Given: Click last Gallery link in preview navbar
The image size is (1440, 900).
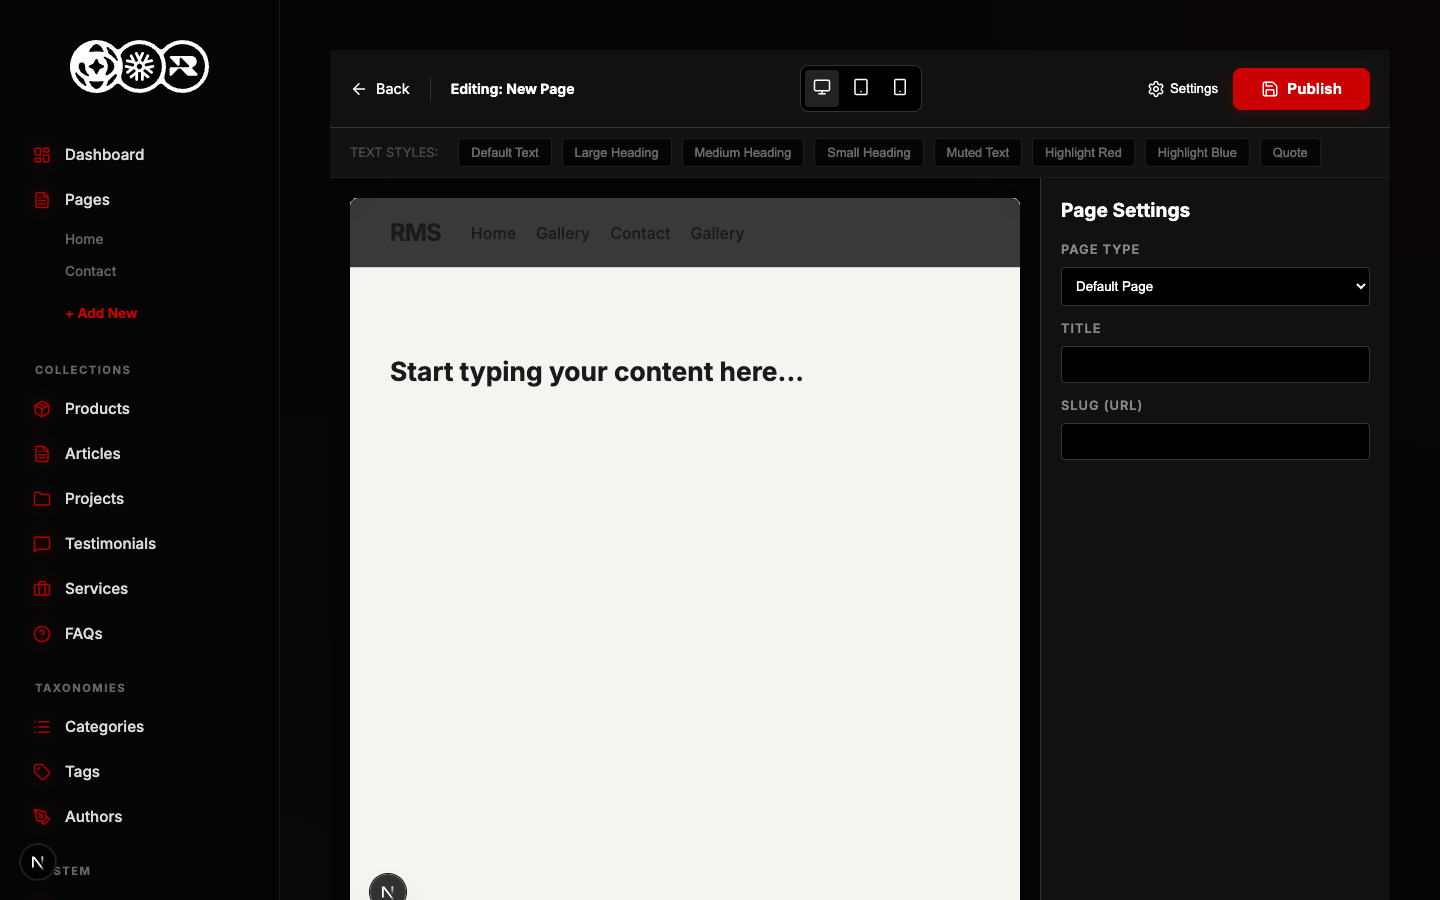Looking at the screenshot, I should 717,233.
